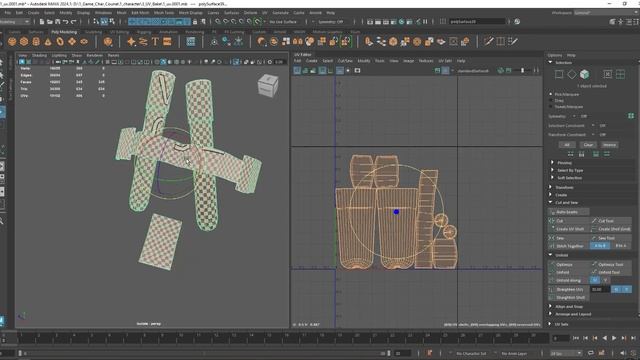640x360 pixels.
Task: Click the polySurface name field in status line
Action: pyautogui.click(x=477, y=21)
